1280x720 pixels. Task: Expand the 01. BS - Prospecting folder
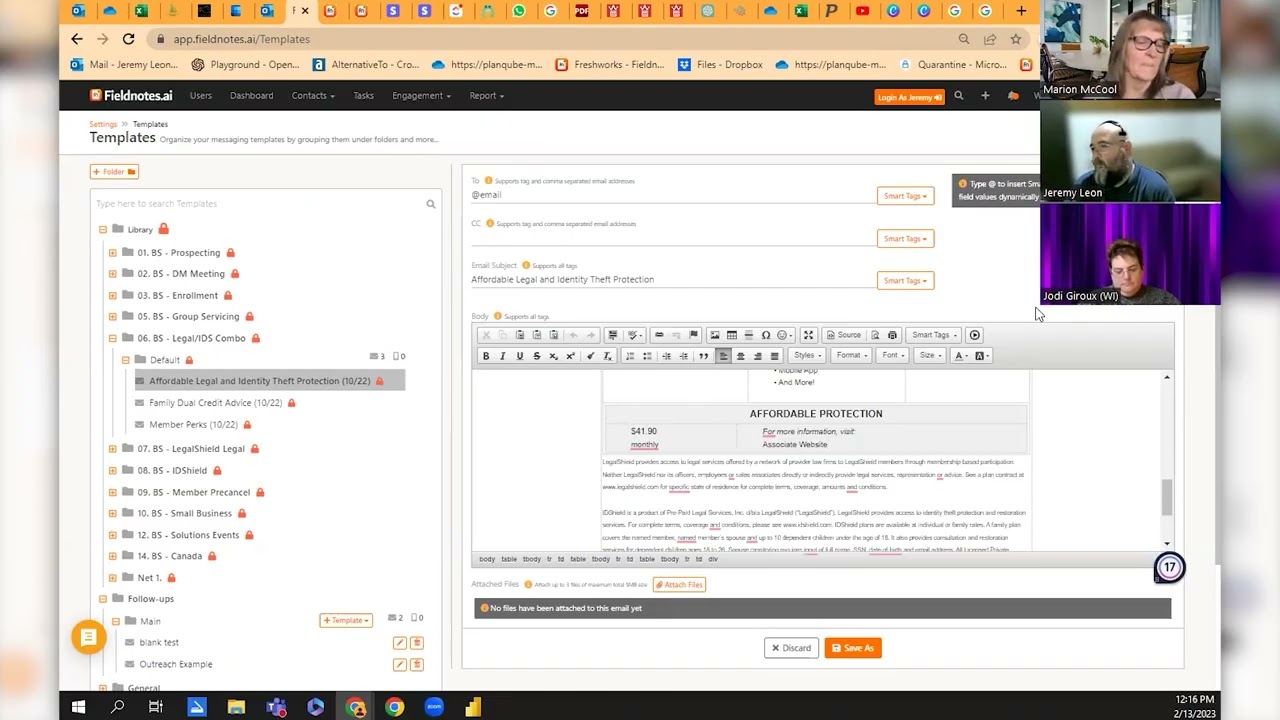(x=113, y=253)
